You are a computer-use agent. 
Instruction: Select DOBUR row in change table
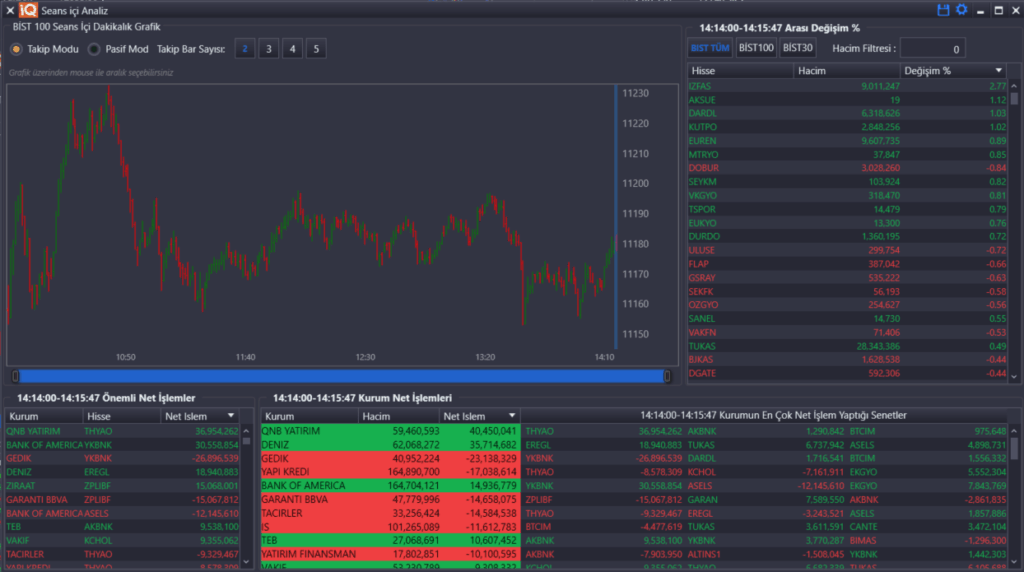point(848,168)
